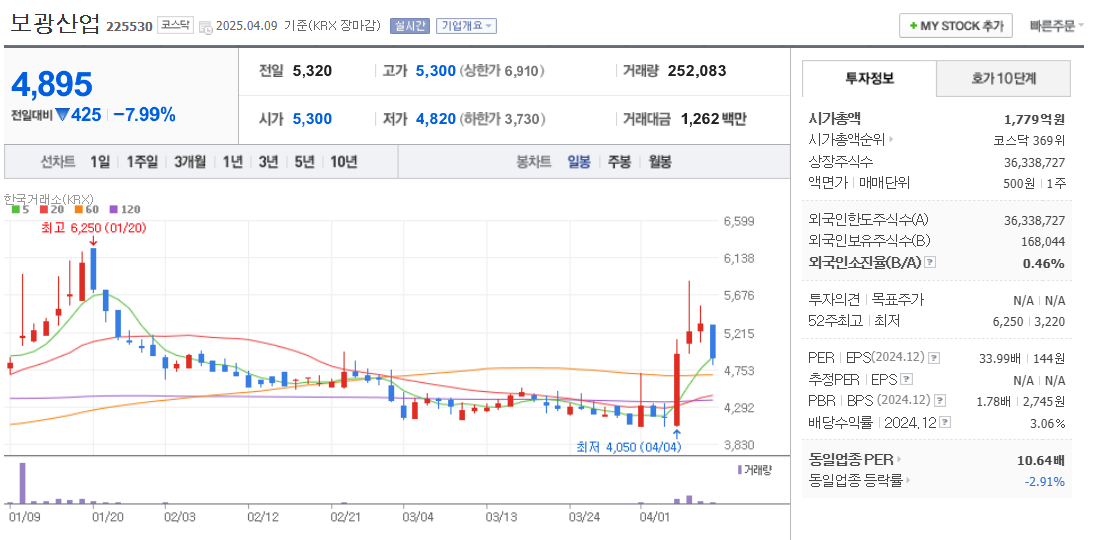
Task: Click the 최저 4,050 (04/04) chart marker
Action: [629, 447]
